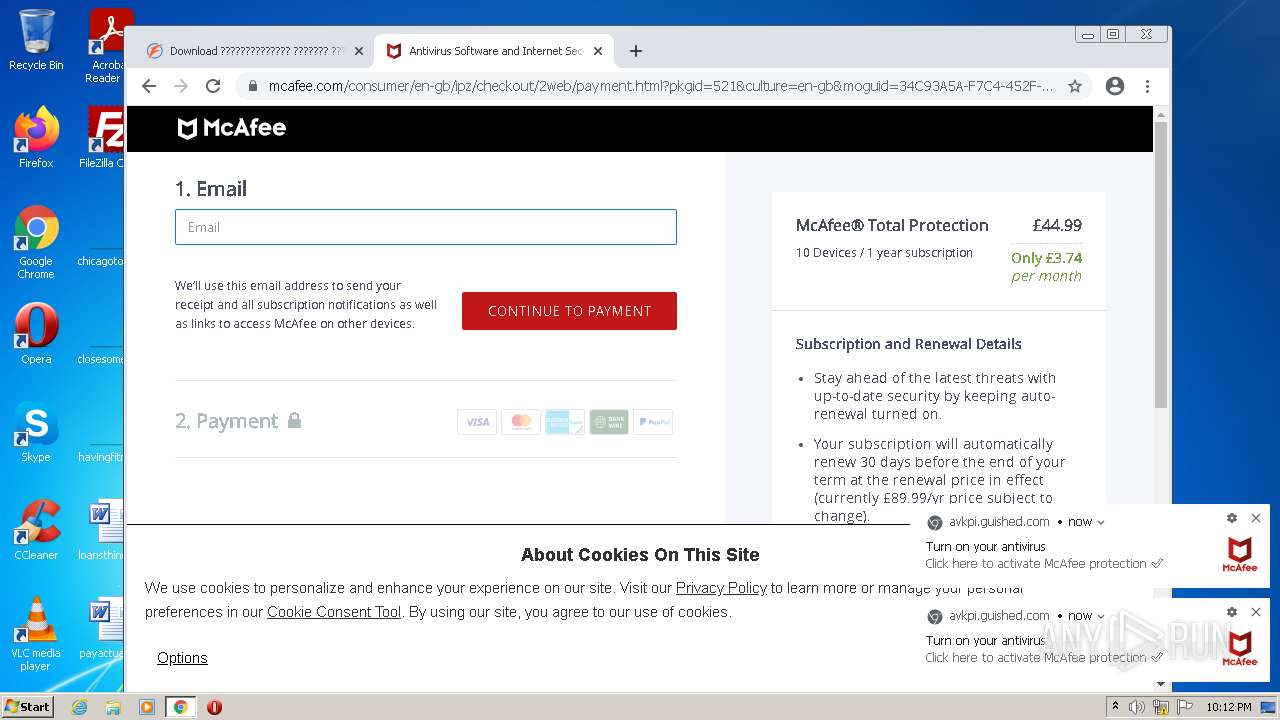Close the first avkpi.guished.com notification
Image resolution: width=1280 pixels, height=720 pixels.
(1256, 518)
